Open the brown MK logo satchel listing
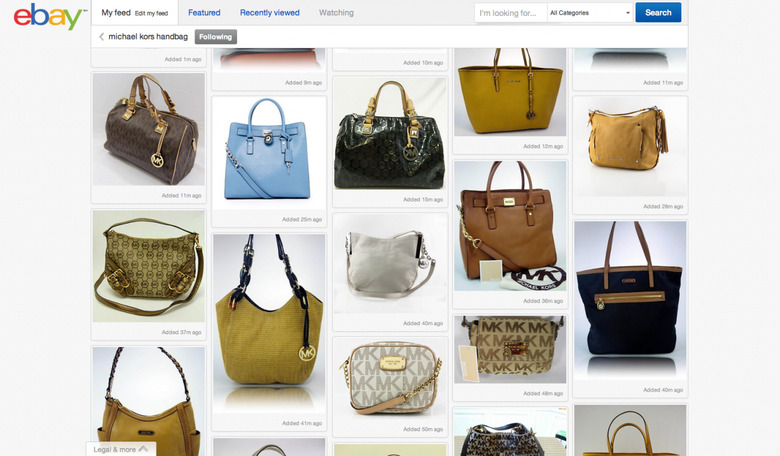 [149, 129]
